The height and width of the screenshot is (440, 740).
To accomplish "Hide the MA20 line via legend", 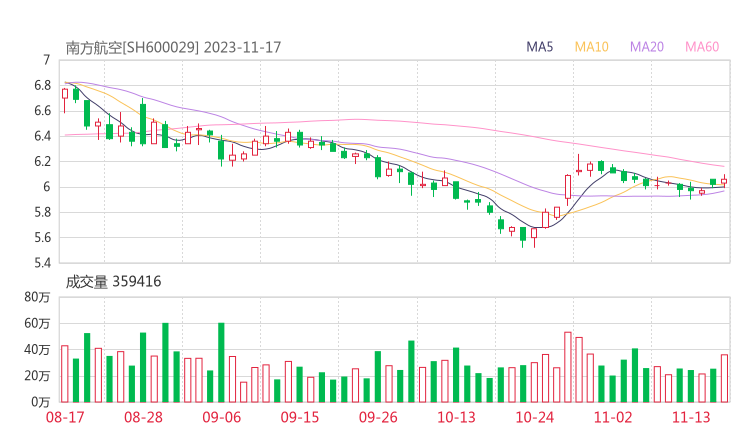I will click(646, 47).
